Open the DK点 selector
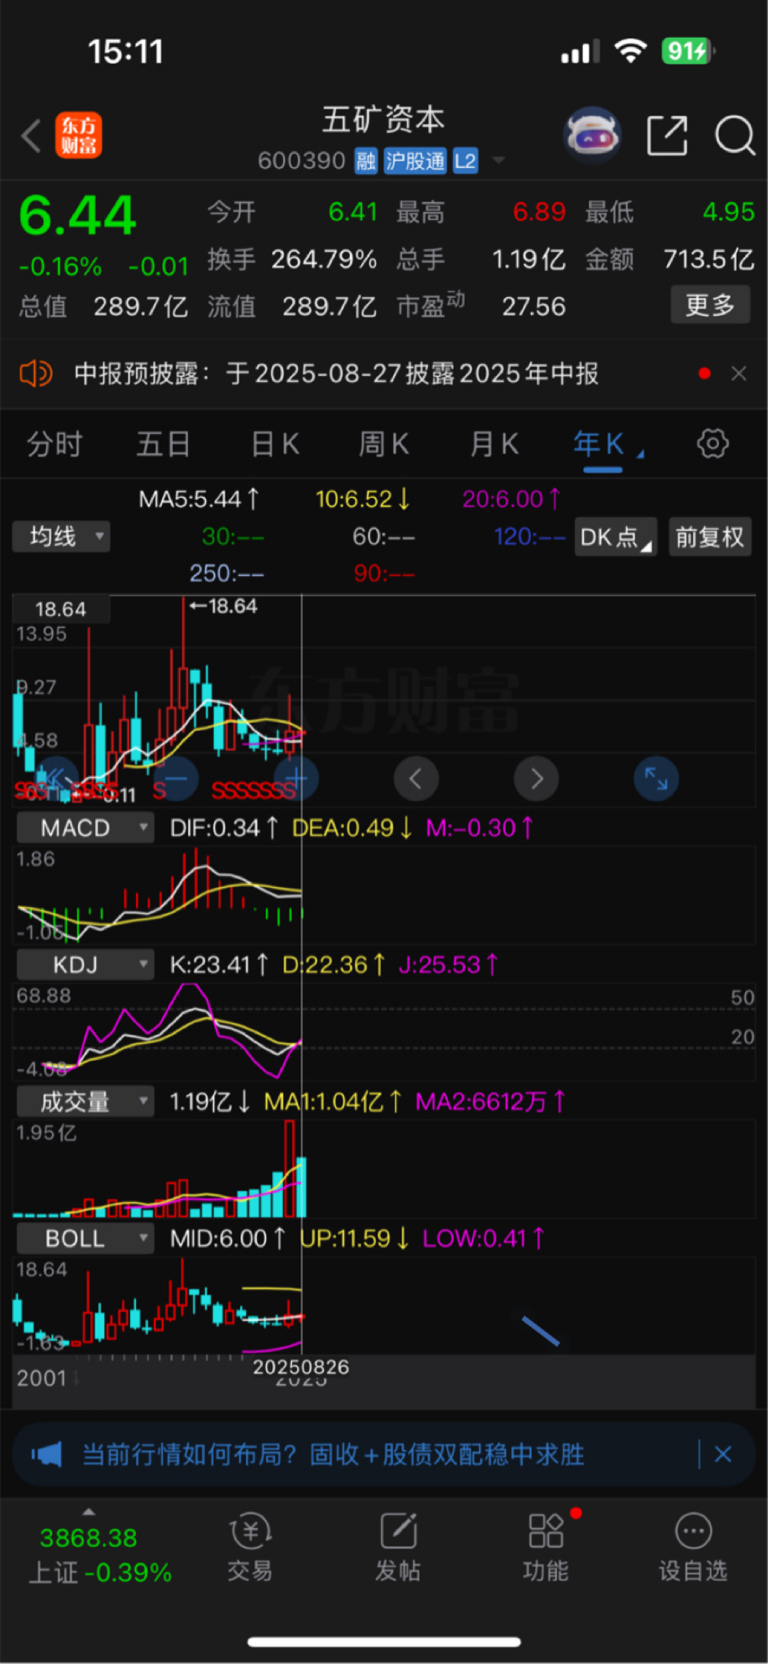 click(x=615, y=537)
